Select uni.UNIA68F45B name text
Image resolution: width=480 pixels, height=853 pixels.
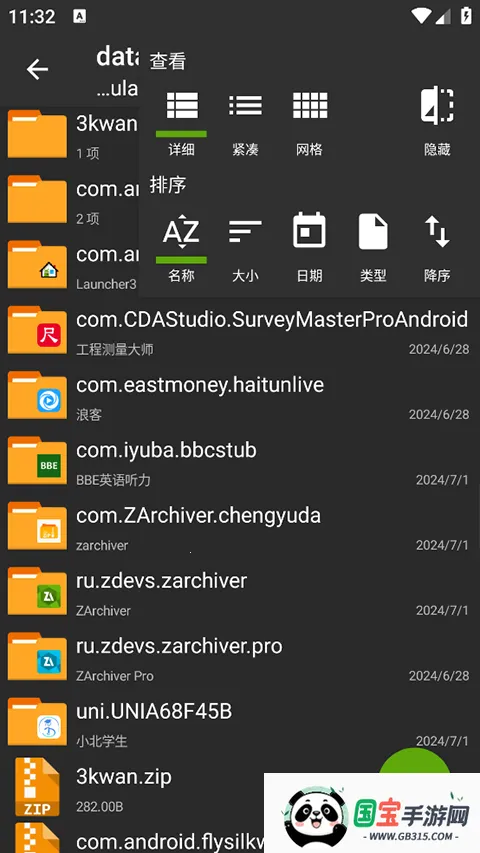[154, 711]
